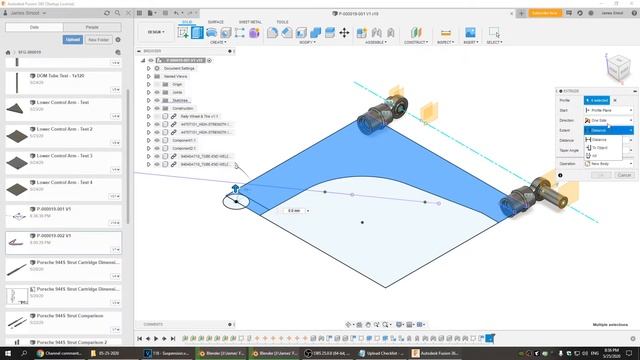The width and height of the screenshot is (640, 360).
Task: Select the Shell tool
Action: point(301,32)
